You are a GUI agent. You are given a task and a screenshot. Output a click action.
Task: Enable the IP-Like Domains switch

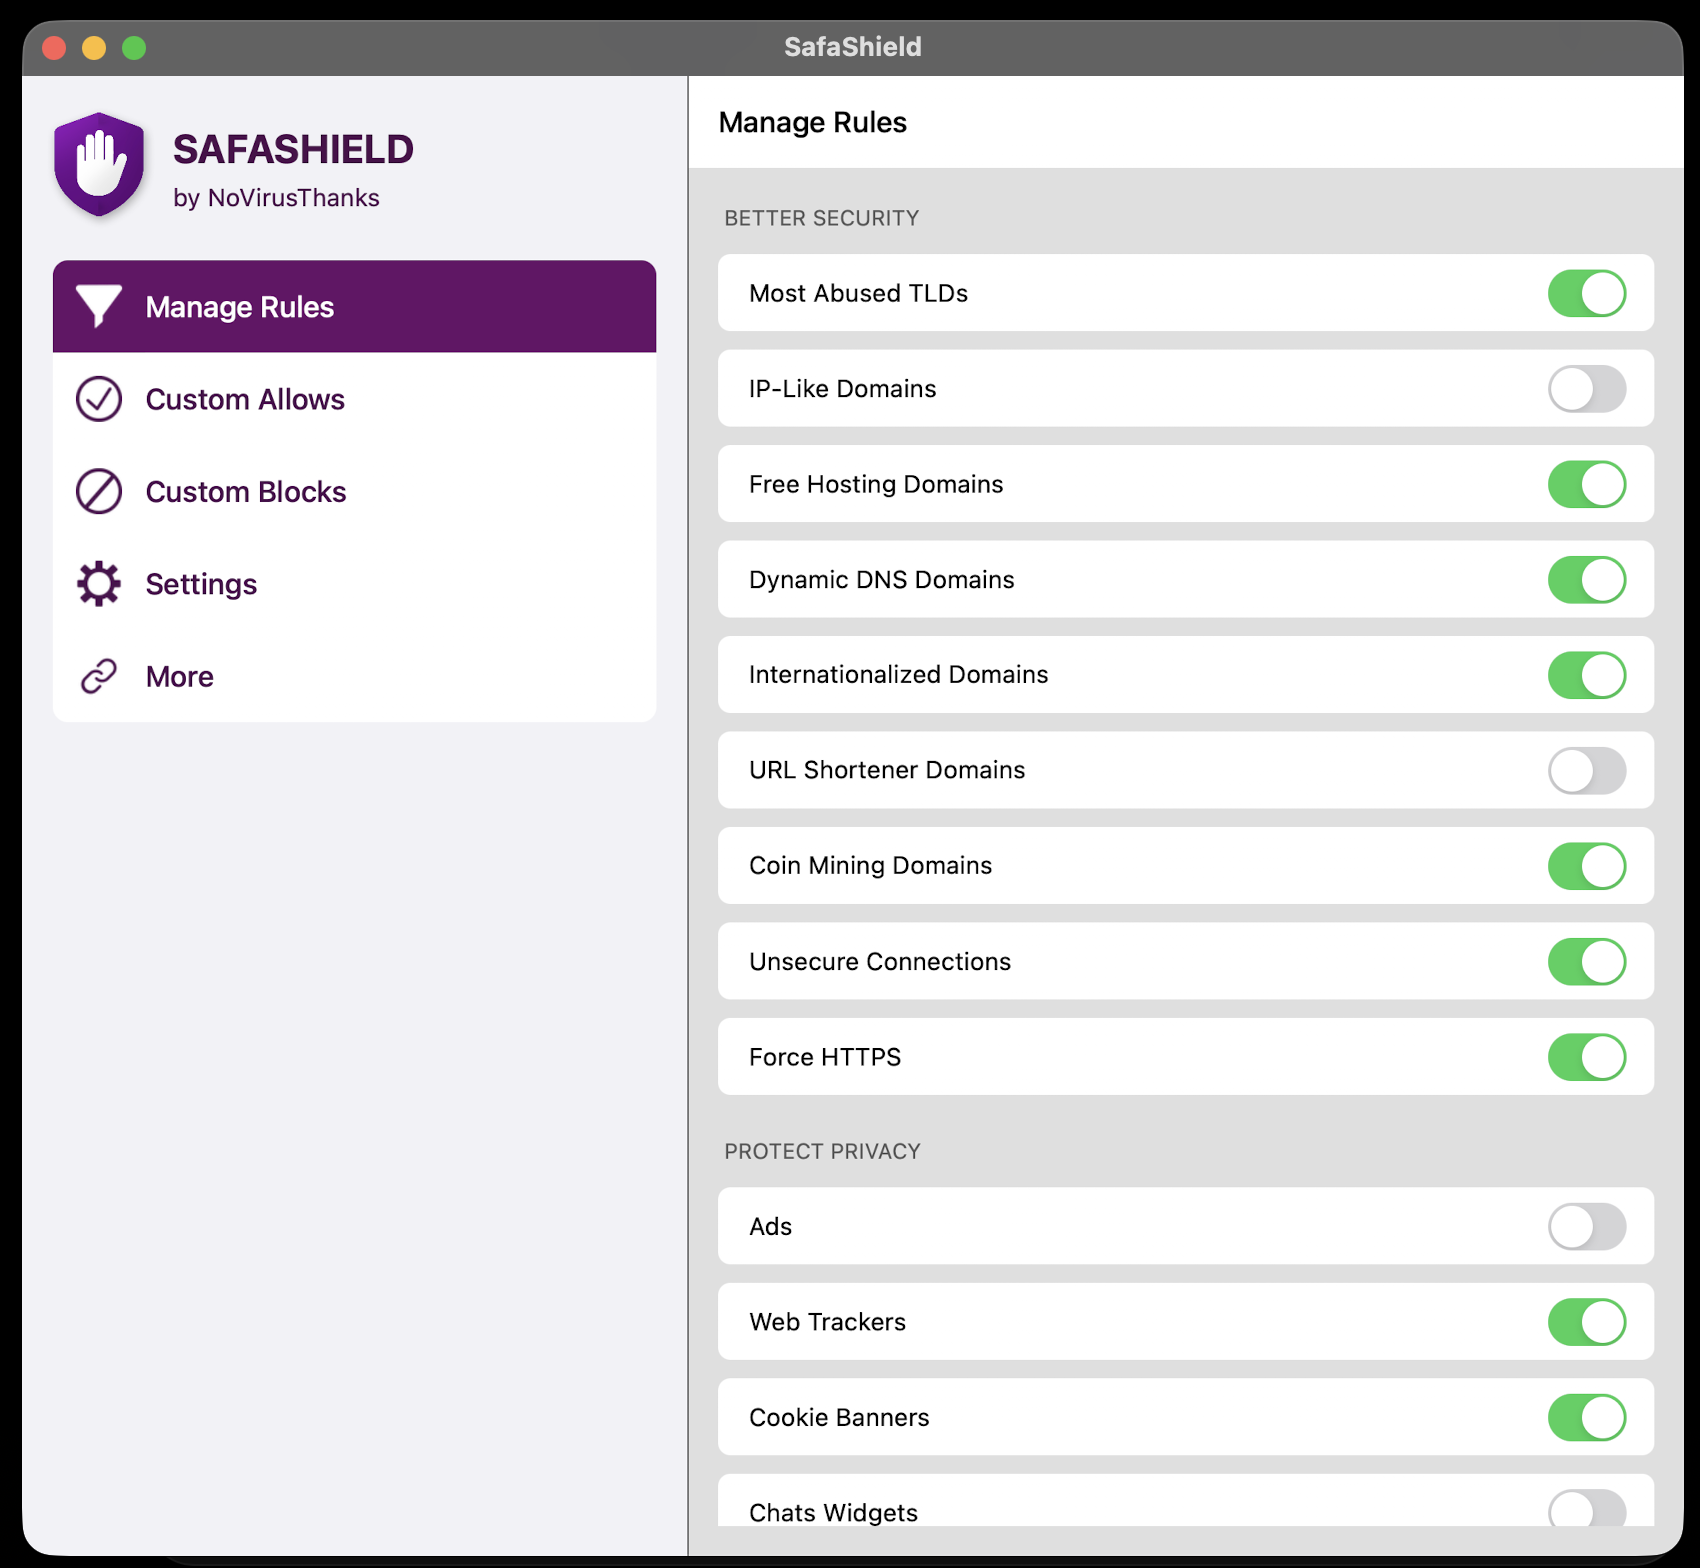[1587, 389]
